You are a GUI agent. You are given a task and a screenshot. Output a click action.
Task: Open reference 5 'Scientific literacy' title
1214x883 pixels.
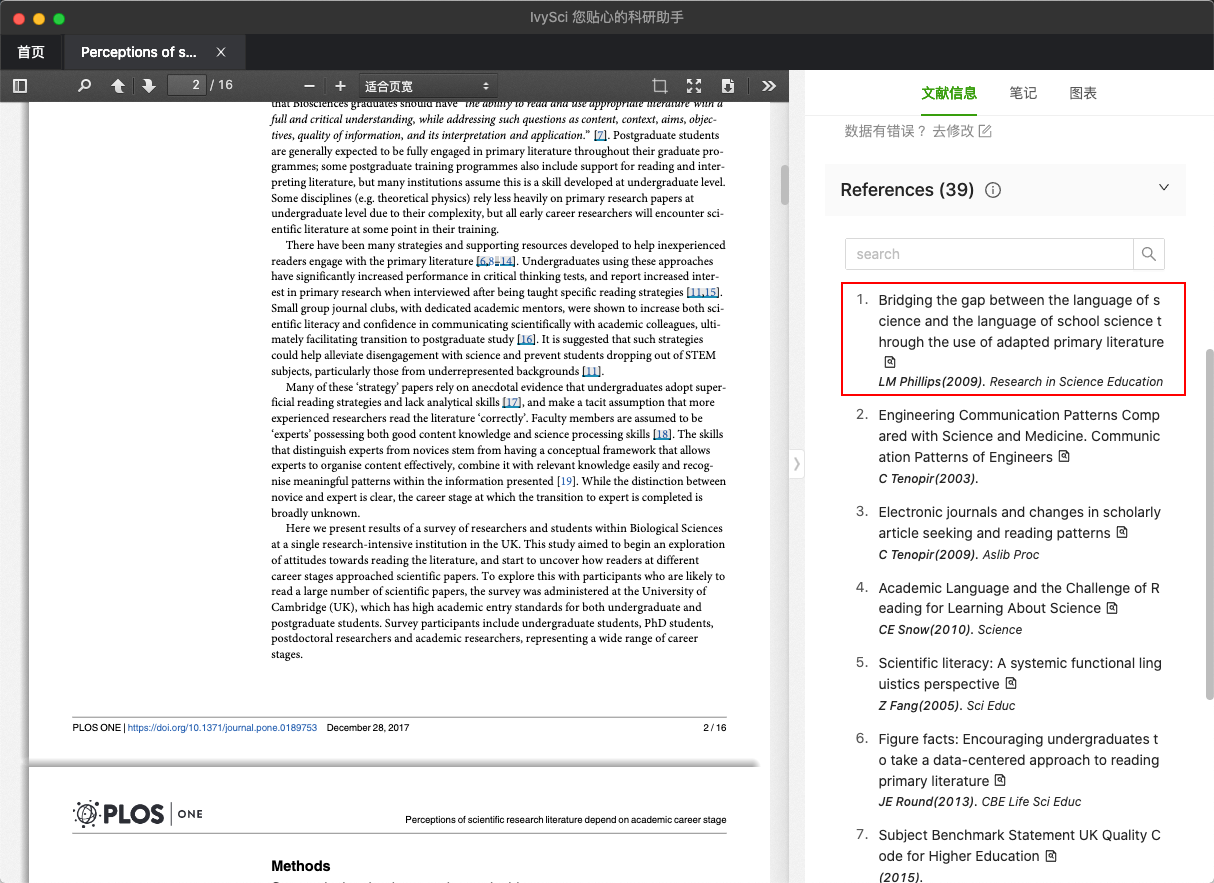pos(1019,673)
